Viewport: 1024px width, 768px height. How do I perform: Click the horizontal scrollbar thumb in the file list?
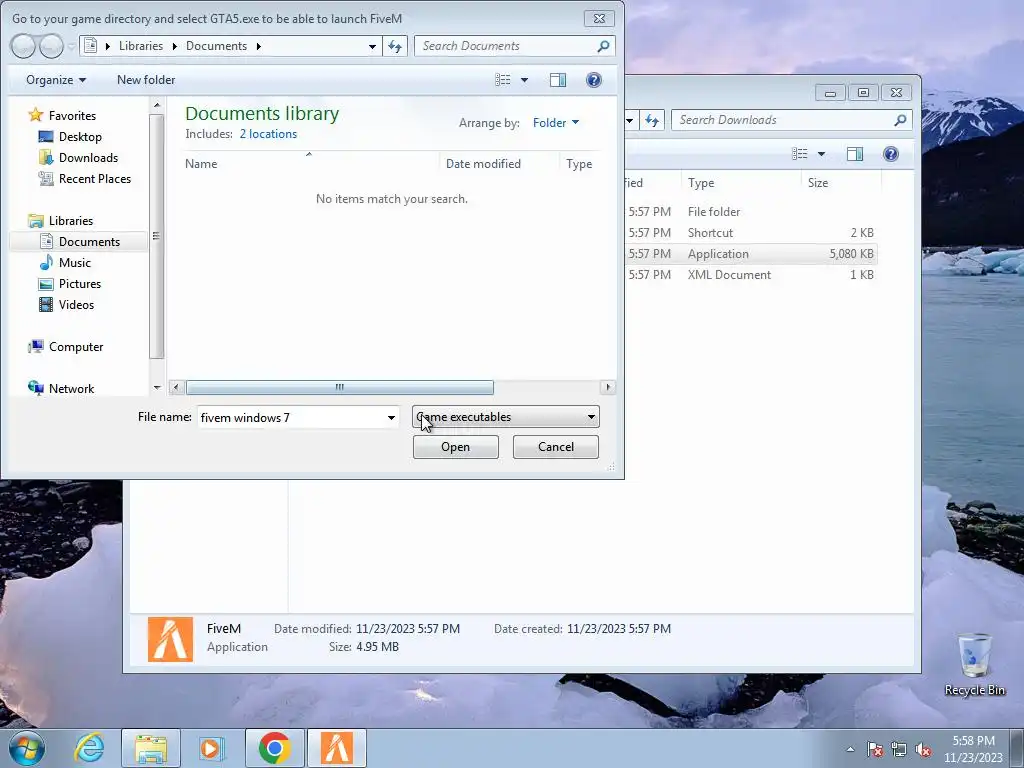pyautogui.click(x=340, y=387)
